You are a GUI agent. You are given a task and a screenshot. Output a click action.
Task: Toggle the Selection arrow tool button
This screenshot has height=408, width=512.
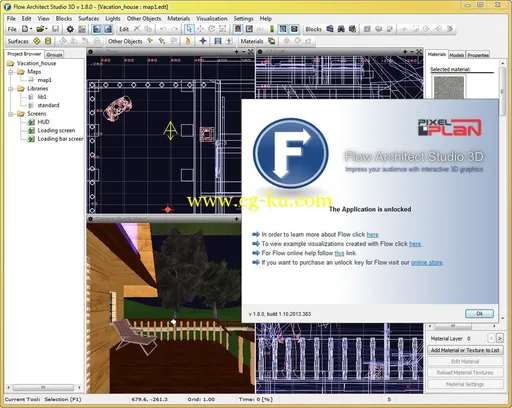click(x=189, y=29)
